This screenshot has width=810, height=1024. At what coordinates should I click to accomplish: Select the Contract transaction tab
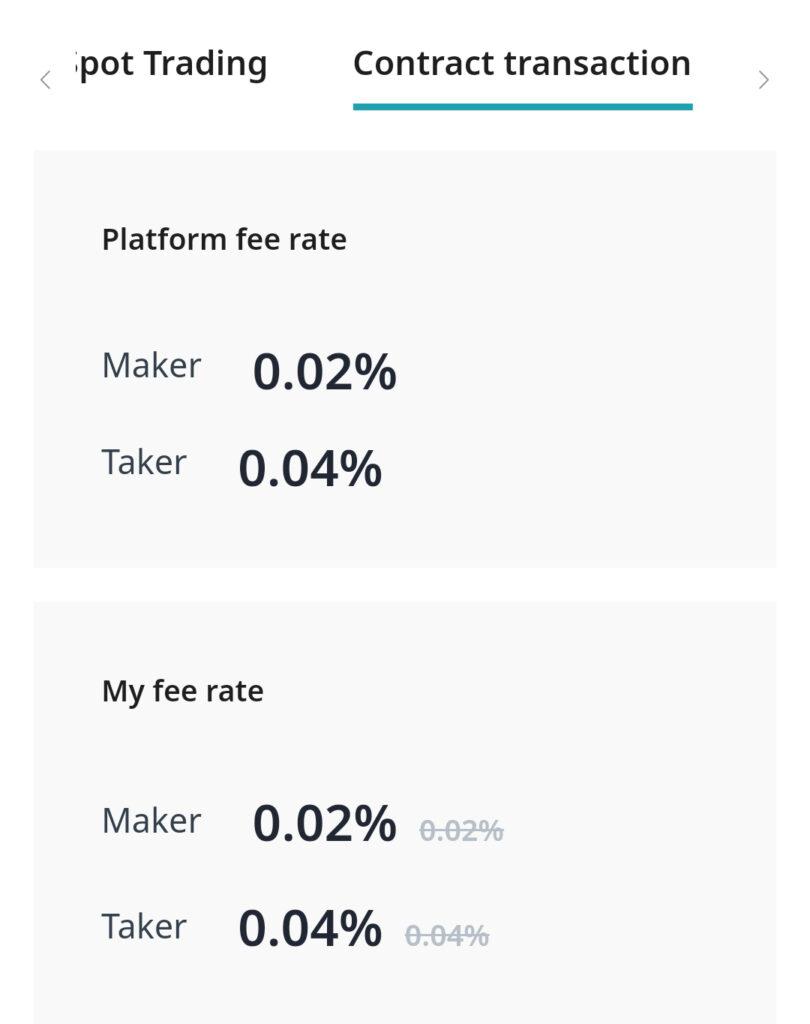(x=522, y=63)
